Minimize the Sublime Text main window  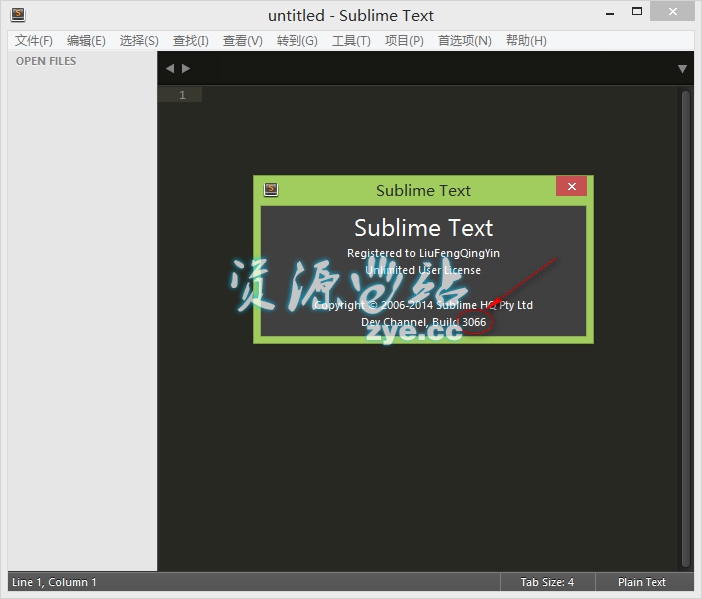609,13
